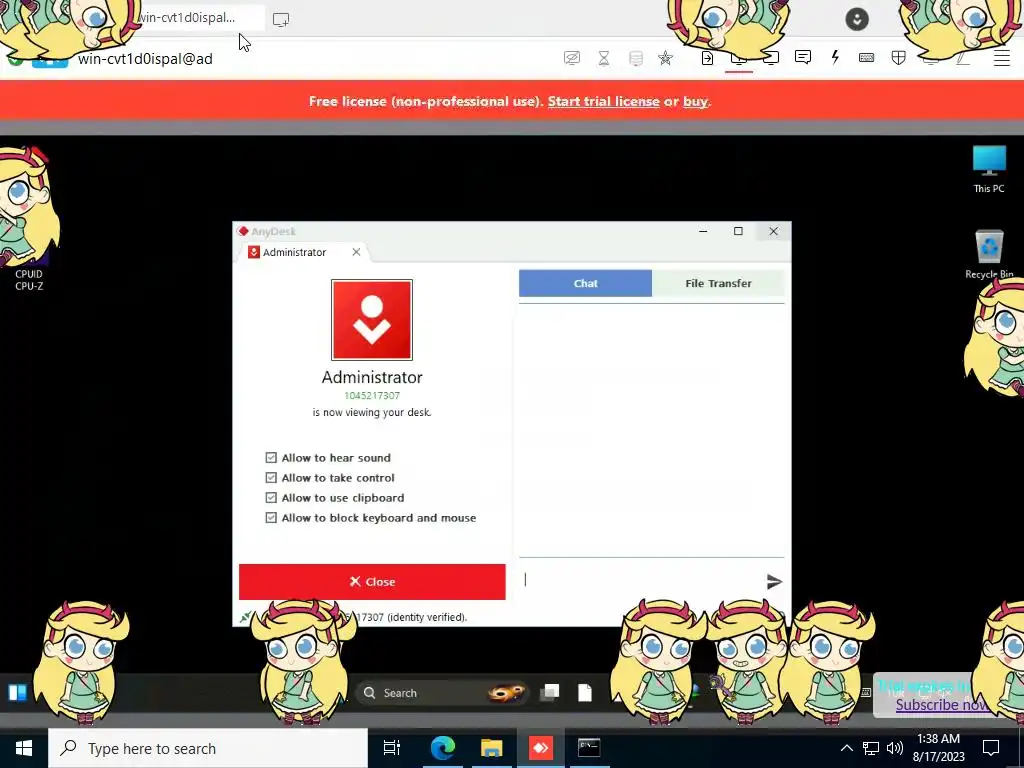
Task: Click the buy link in banner
Action: tap(695, 101)
